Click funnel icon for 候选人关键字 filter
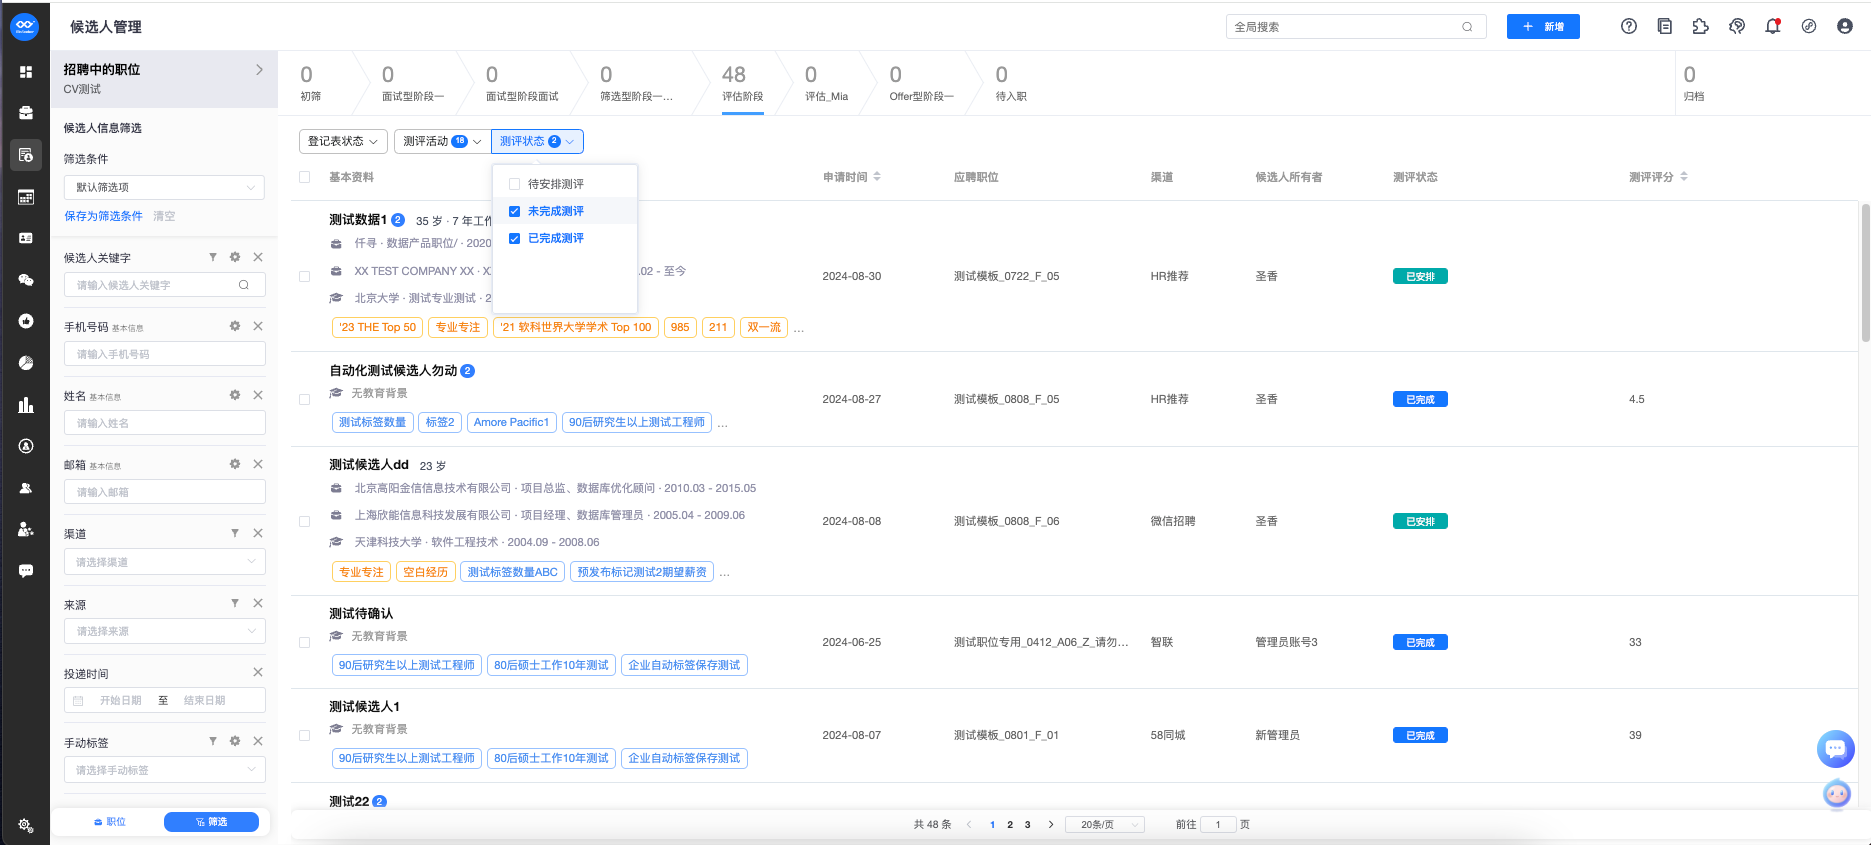This screenshot has height=845, width=1871. (x=213, y=257)
